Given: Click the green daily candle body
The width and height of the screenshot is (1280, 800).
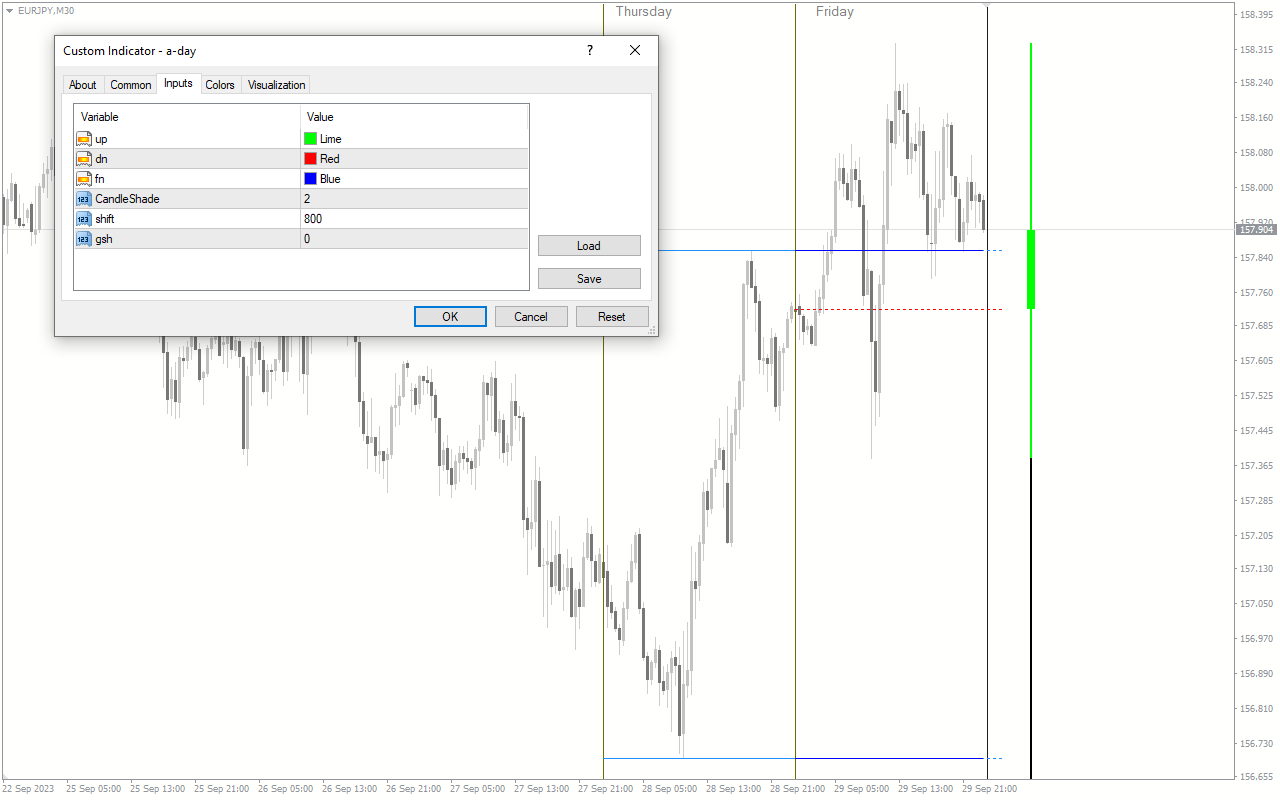Looking at the screenshot, I should tap(1031, 269).
